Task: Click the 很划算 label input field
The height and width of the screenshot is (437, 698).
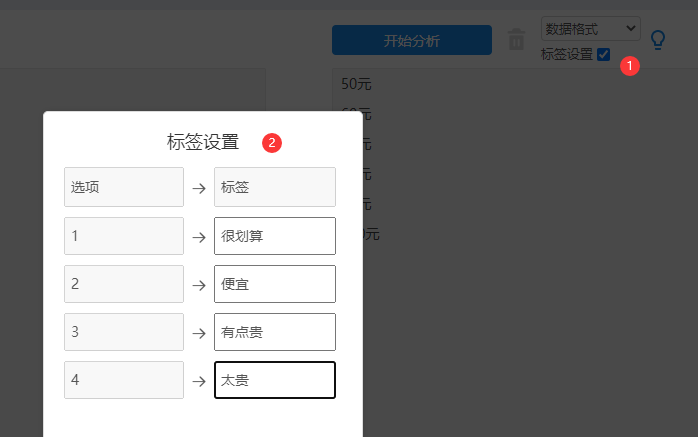Action: click(274, 236)
